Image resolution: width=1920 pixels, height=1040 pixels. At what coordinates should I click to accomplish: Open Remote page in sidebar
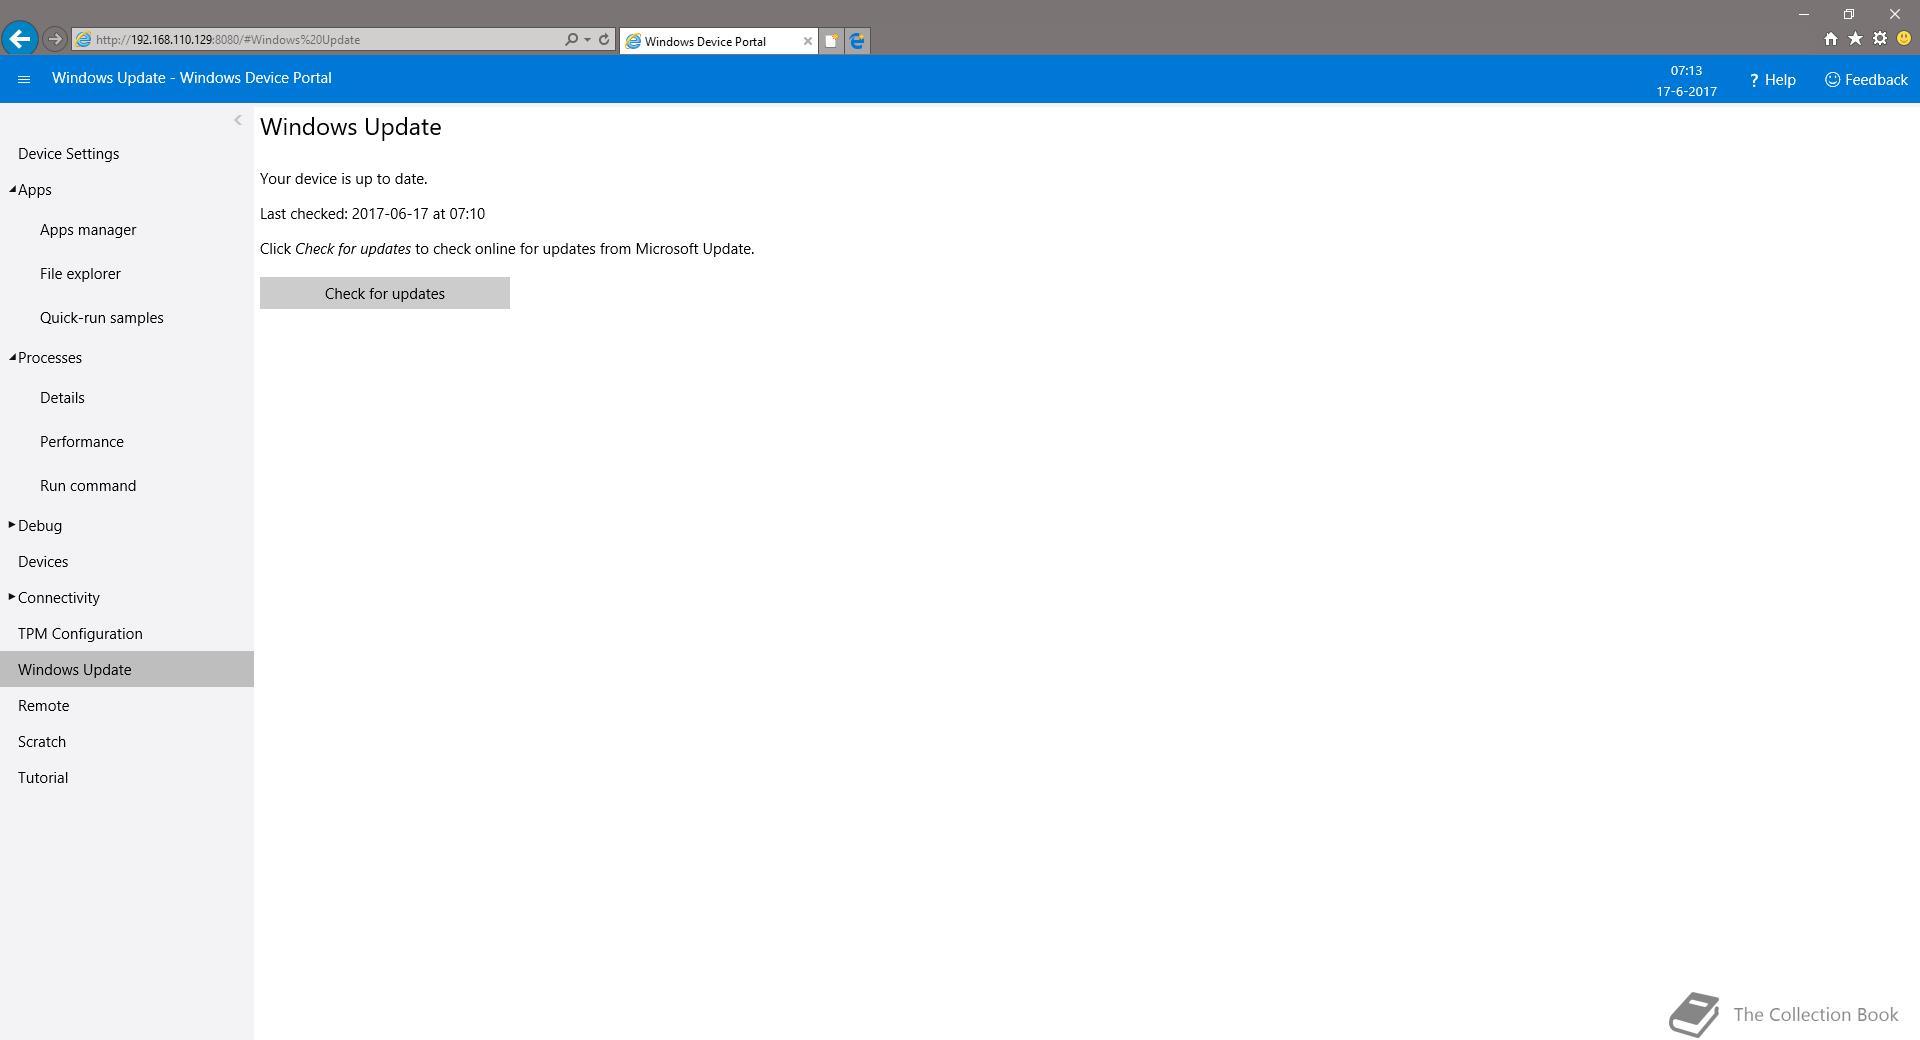click(44, 706)
